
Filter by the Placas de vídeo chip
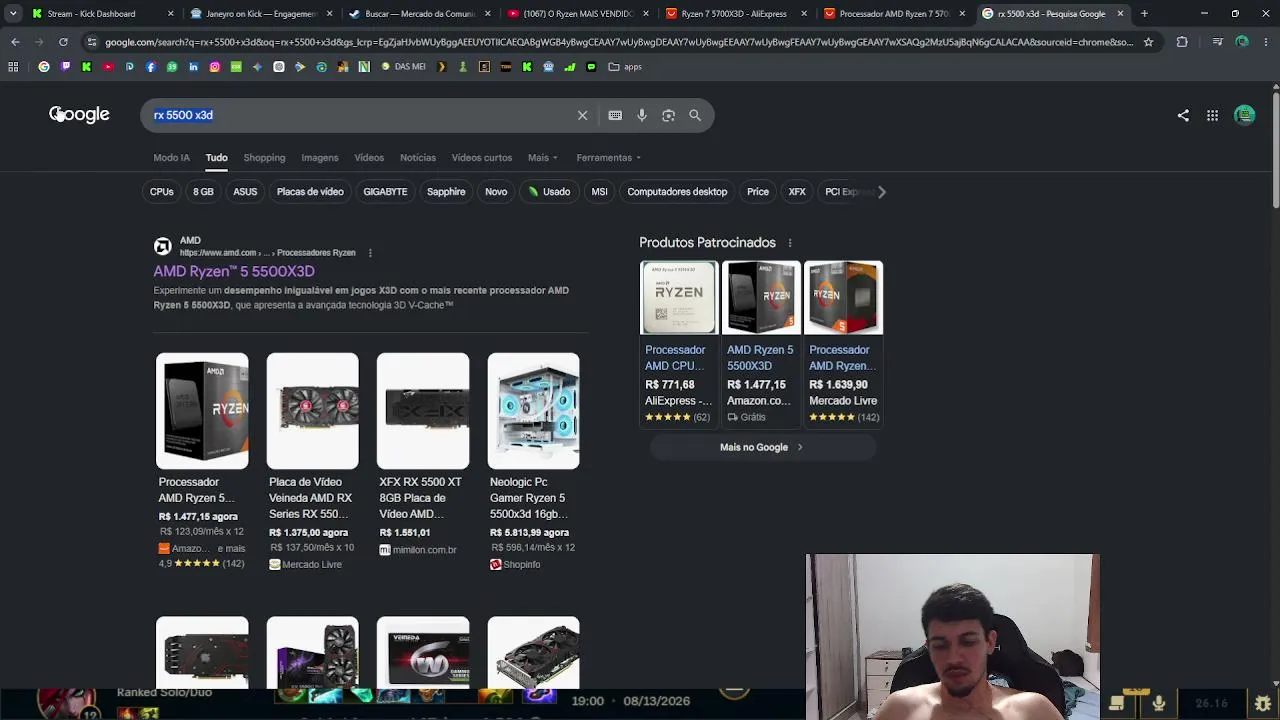click(x=310, y=192)
